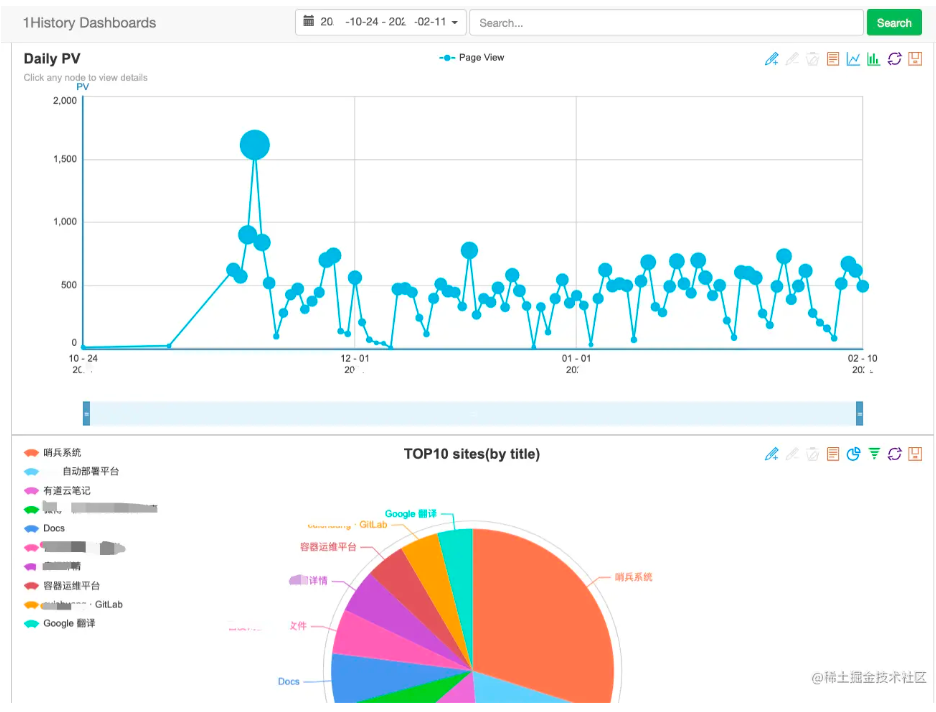Viewport: 936px width, 712px height.
Task: Switch the Daily PV chart to bar type
Action: point(873,58)
